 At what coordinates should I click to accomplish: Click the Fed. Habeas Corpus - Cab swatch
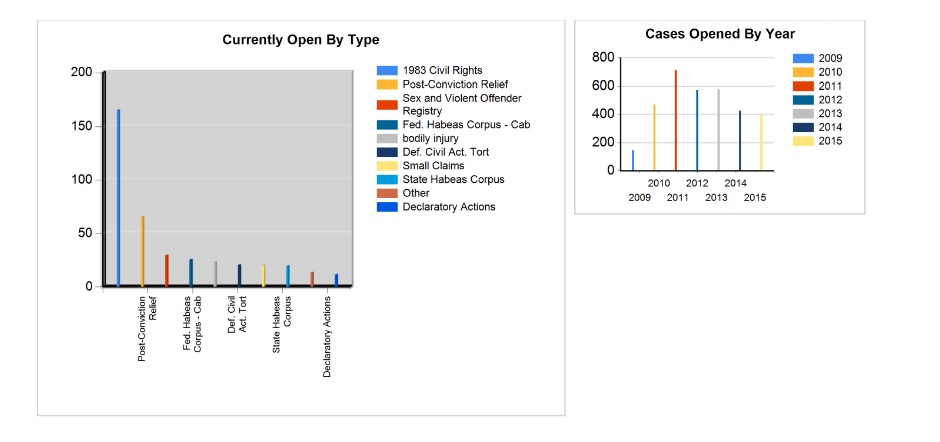[x=387, y=125]
